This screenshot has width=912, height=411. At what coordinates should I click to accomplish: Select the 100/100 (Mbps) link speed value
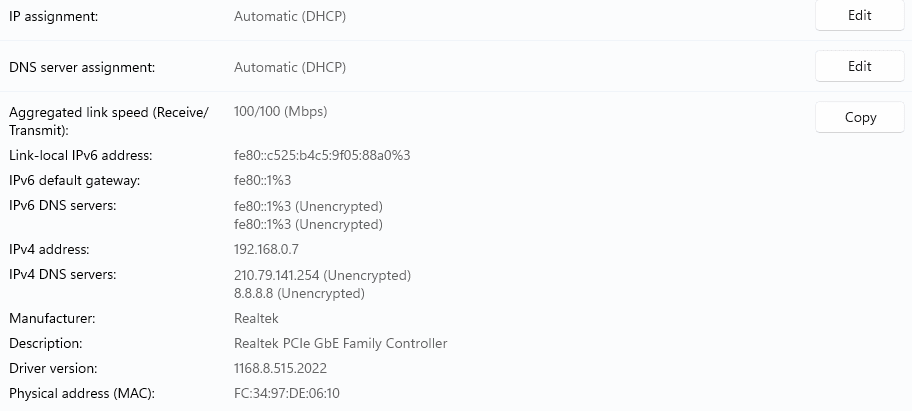pos(280,112)
